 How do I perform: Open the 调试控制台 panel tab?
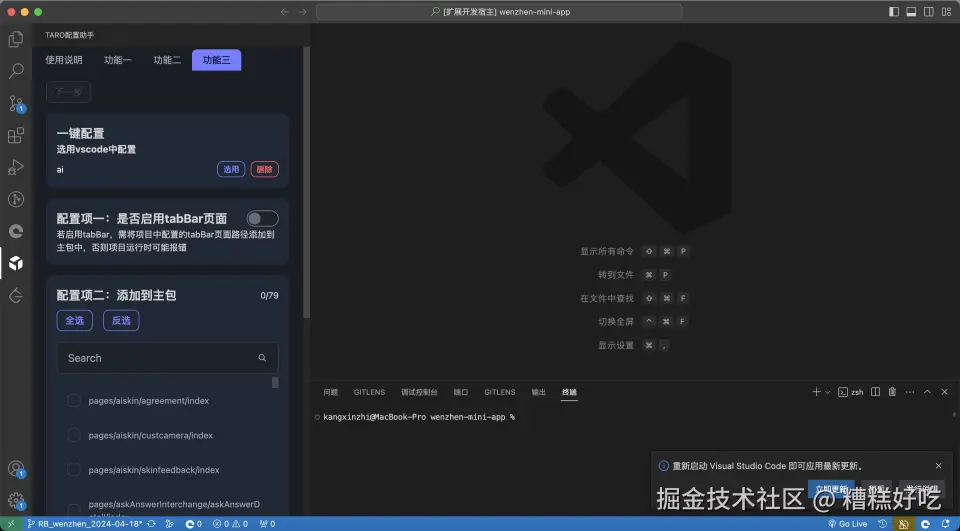click(x=419, y=392)
